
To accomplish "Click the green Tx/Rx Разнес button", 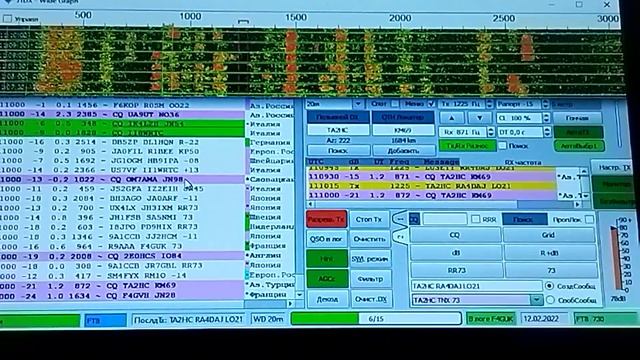I will click(467, 146).
